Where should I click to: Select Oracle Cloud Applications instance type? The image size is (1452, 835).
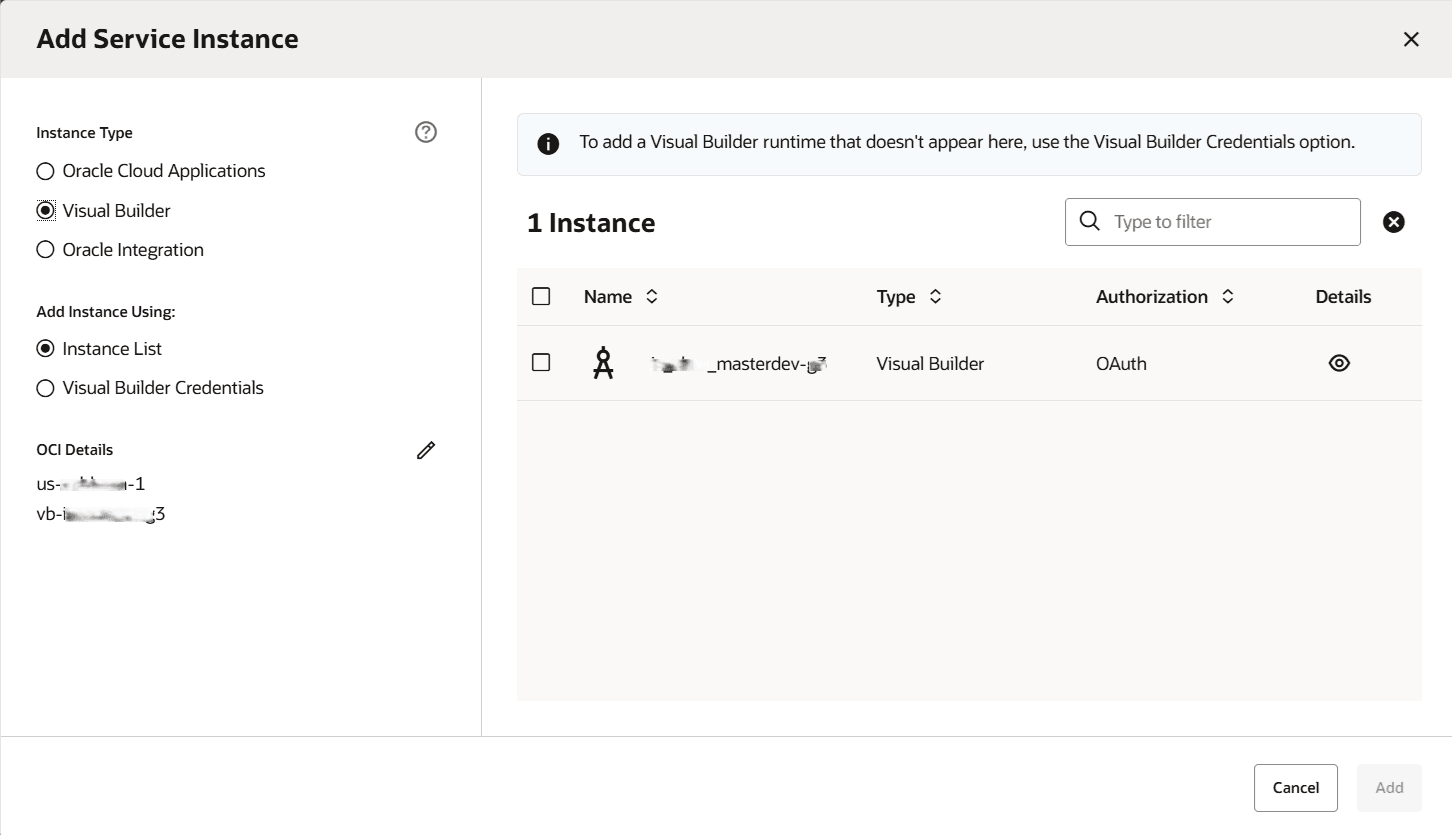45,171
